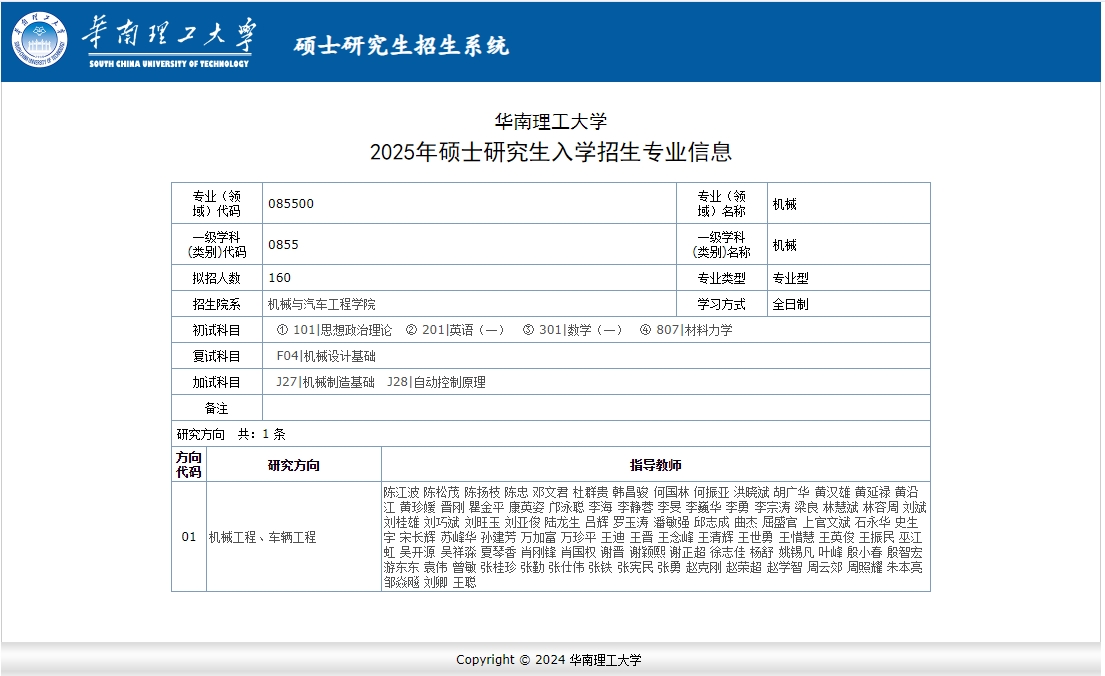
Task: Click the 复试科目 label
Action: [216, 356]
